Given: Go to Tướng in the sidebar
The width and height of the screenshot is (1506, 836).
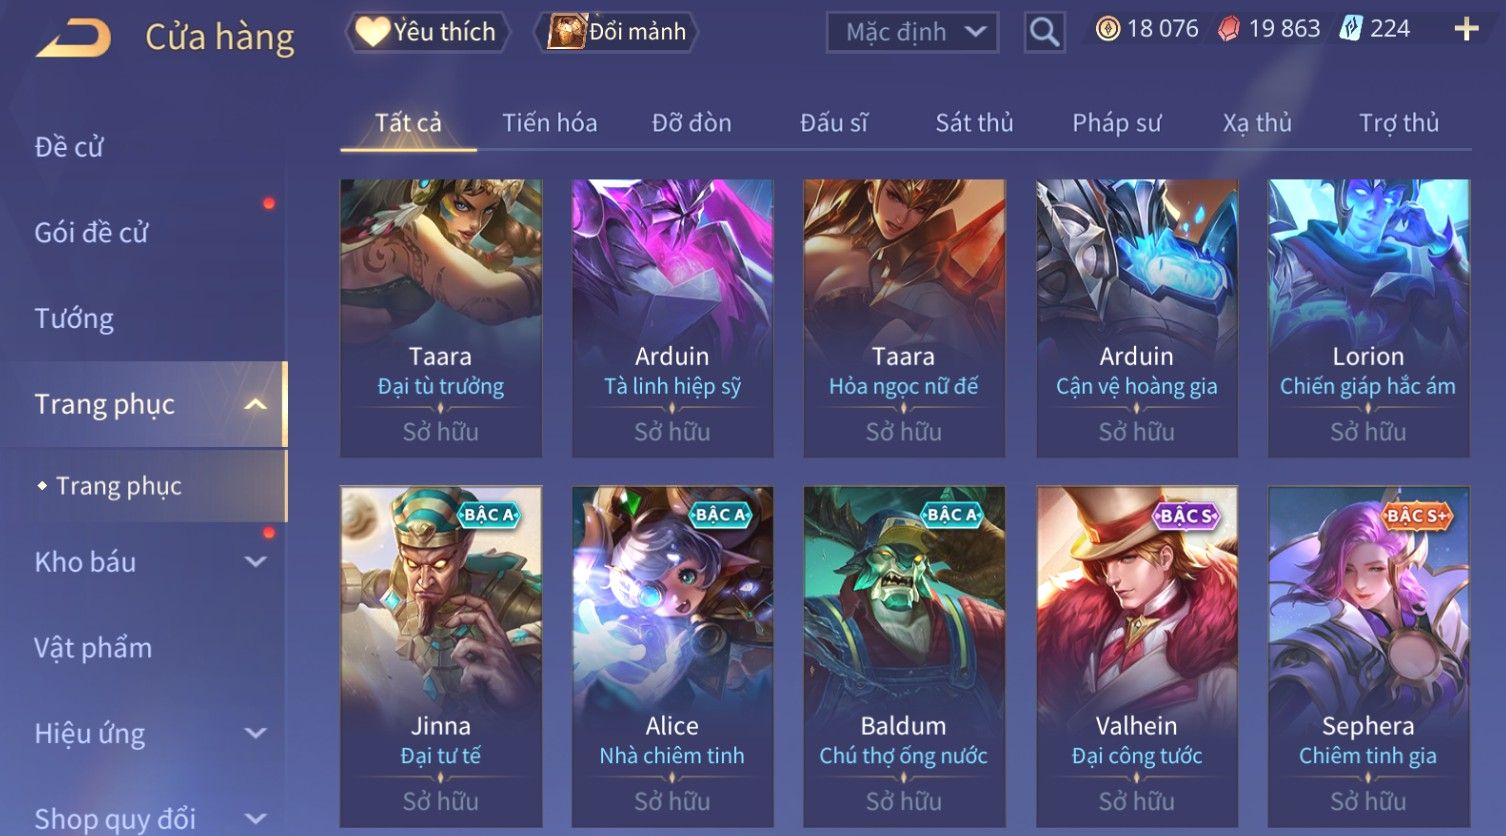Looking at the screenshot, I should click(74, 318).
